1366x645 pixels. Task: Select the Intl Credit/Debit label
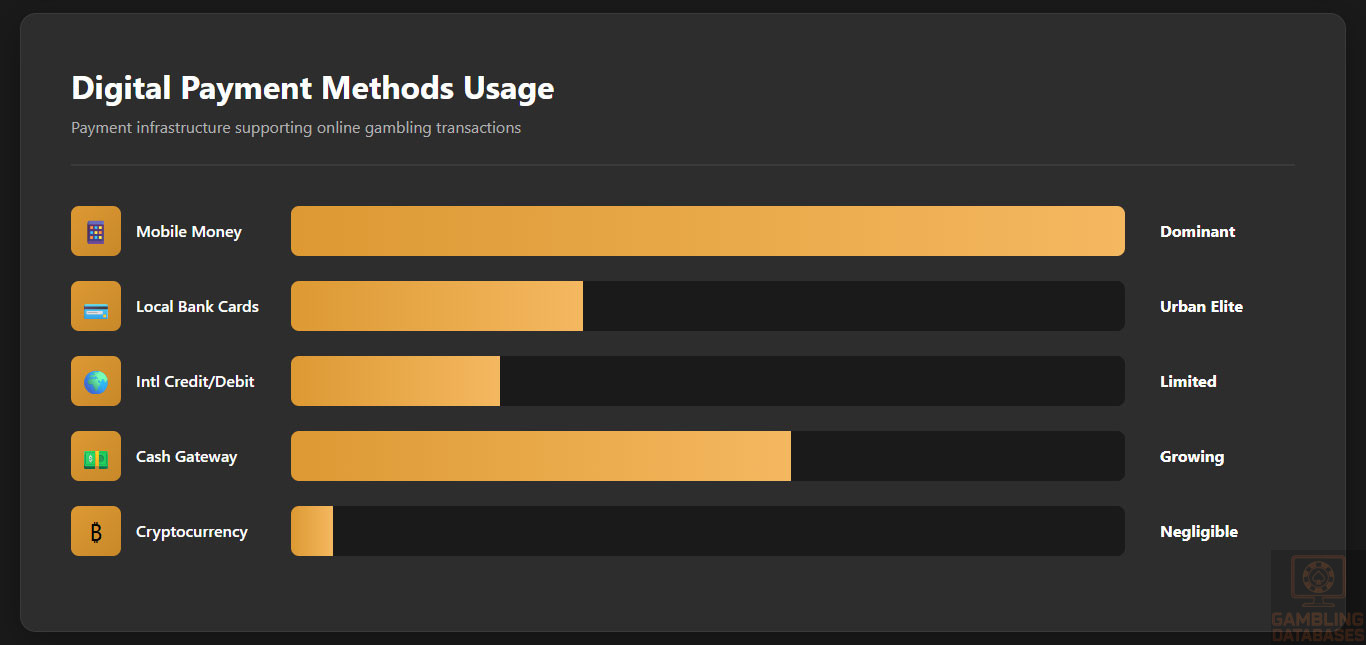coord(195,382)
